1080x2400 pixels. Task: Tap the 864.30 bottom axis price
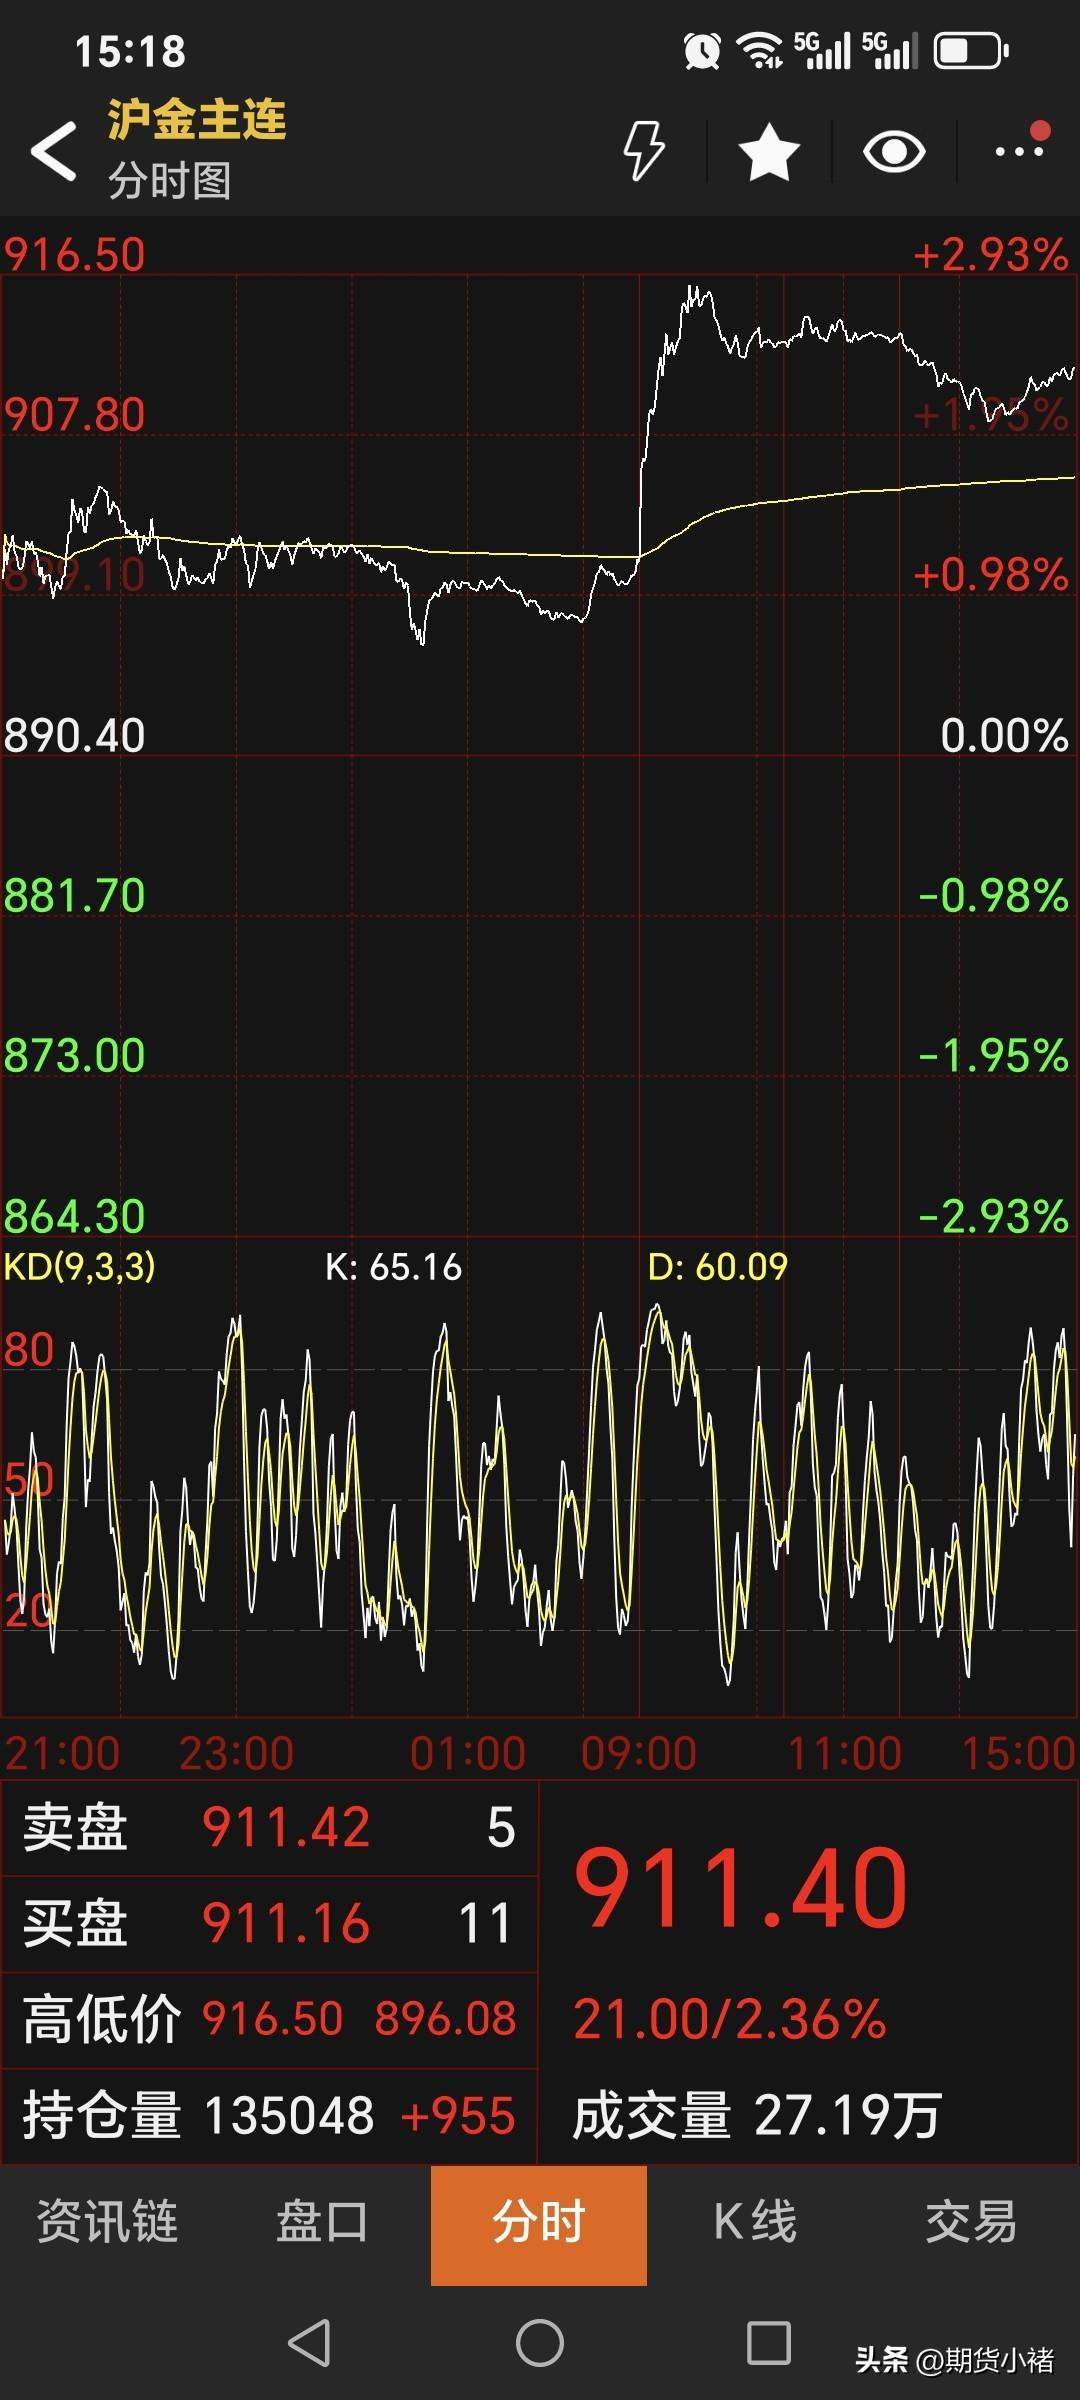[x=75, y=1217]
